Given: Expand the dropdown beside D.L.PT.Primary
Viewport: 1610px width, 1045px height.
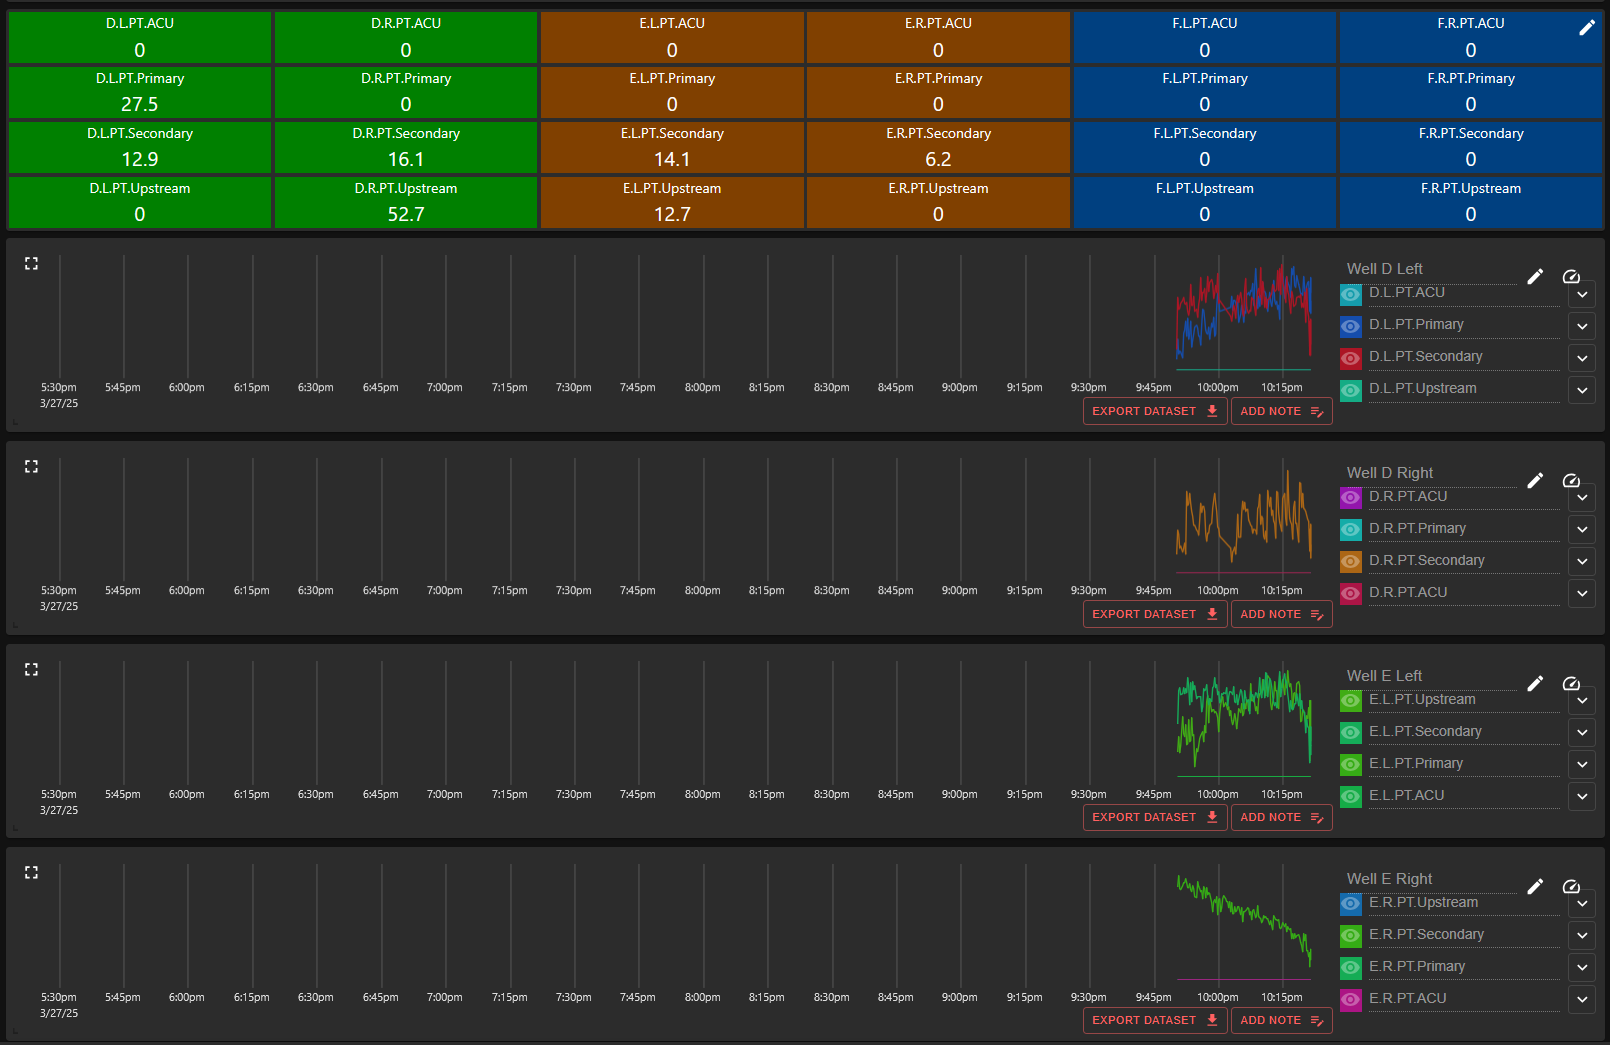Looking at the screenshot, I should [x=1581, y=326].
